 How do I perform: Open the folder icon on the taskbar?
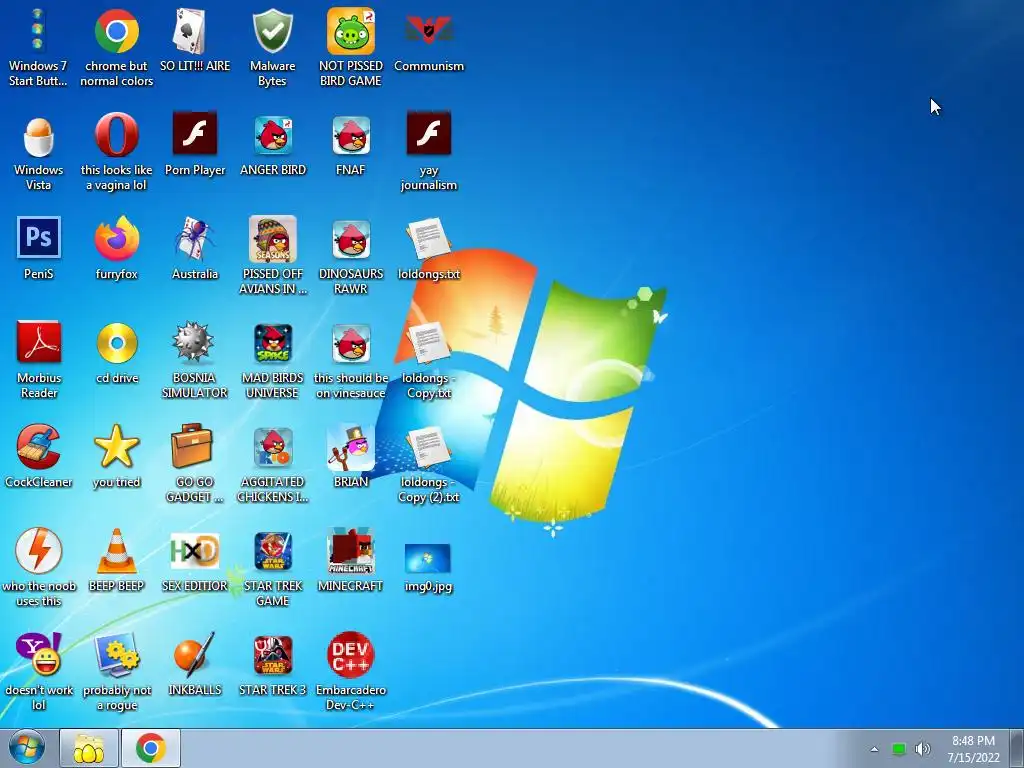89,748
